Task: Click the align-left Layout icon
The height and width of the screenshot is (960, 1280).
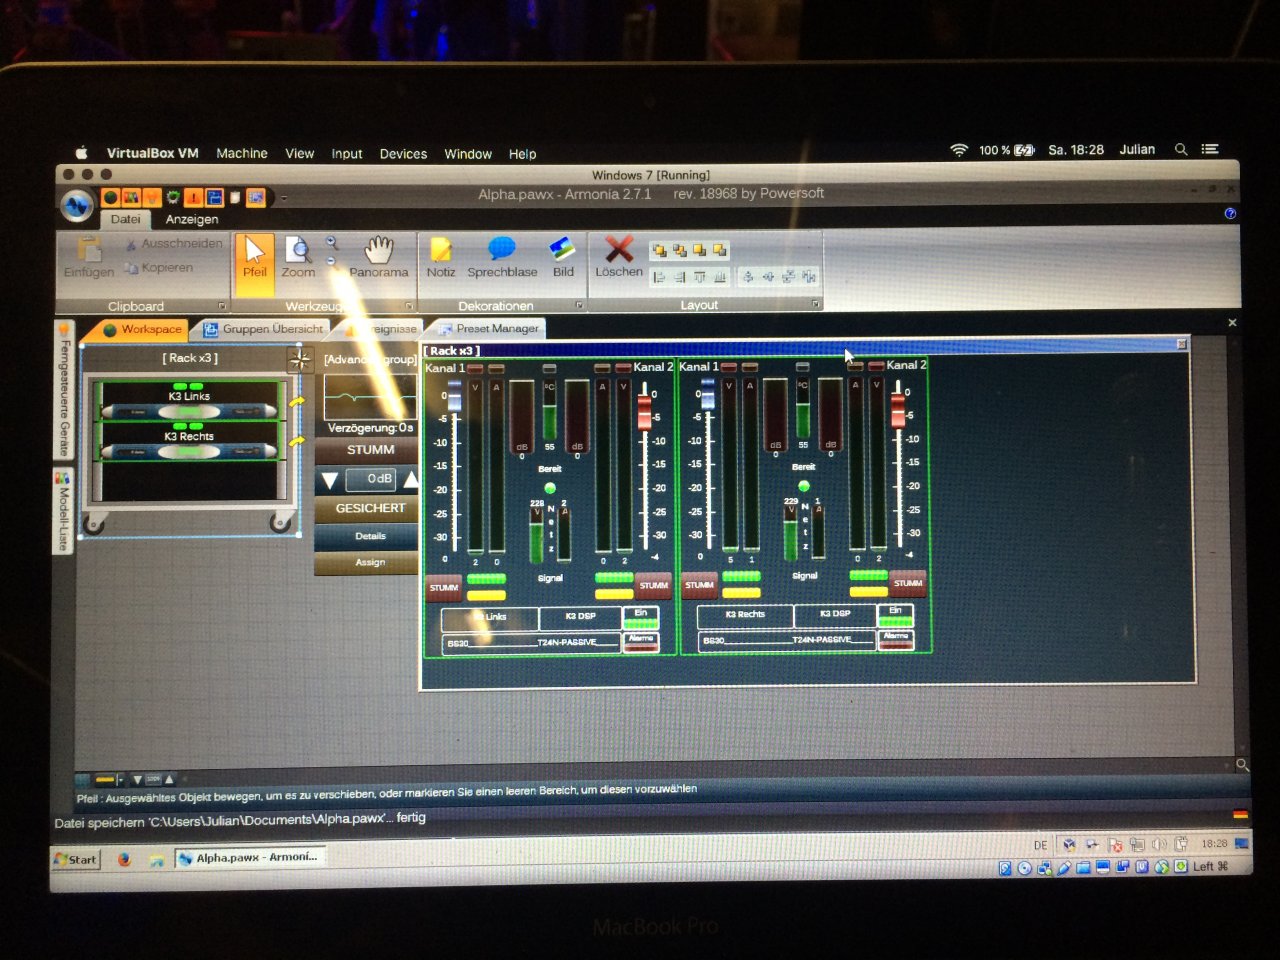Action: [x=659, y=277]
